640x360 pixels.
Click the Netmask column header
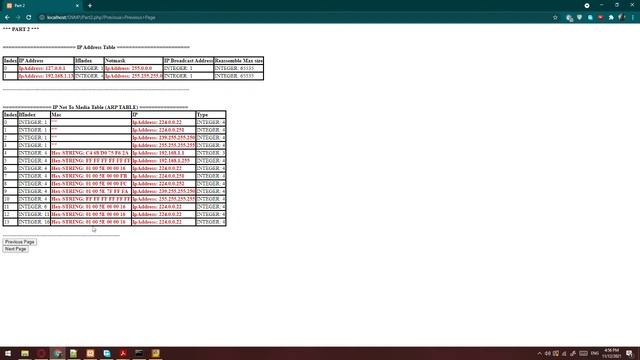point(133,60)
